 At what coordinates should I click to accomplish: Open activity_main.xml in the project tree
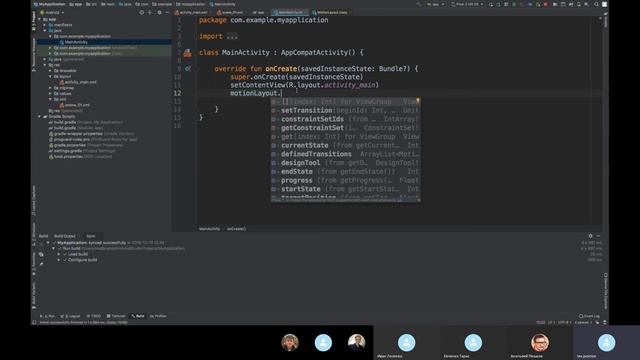(x=80, y=82)
